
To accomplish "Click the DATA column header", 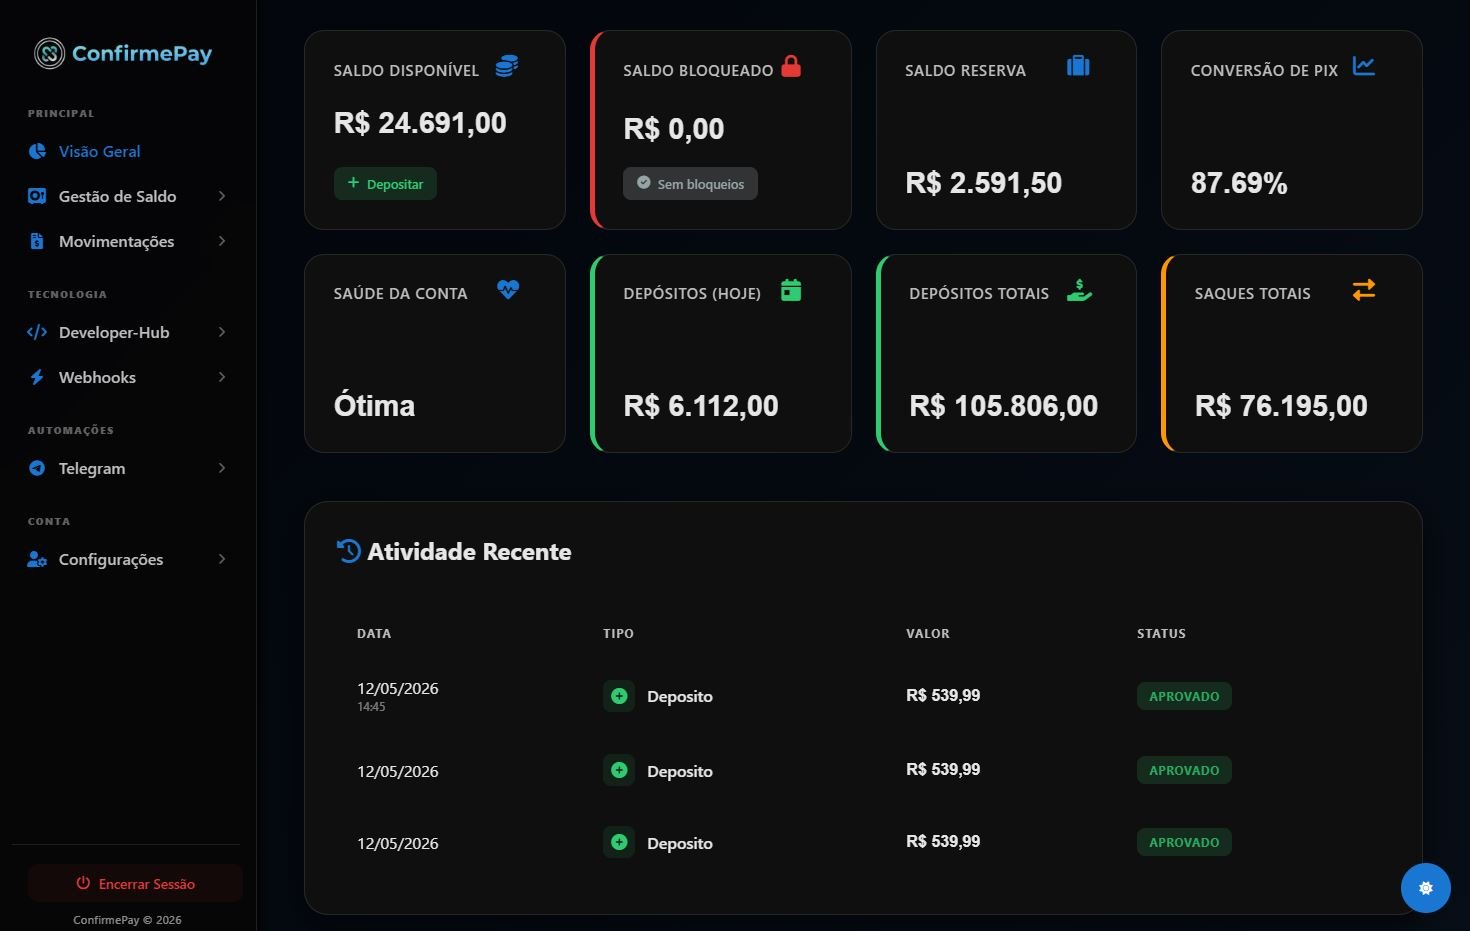I will (374, 633).
